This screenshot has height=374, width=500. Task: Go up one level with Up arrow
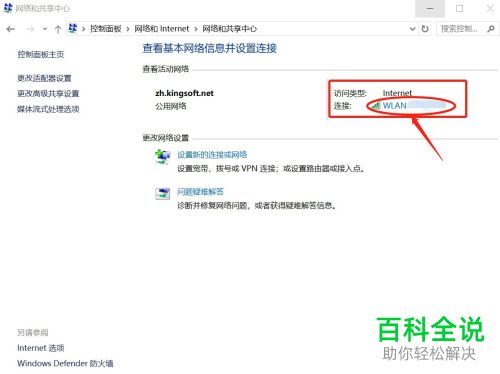(58, 29)
